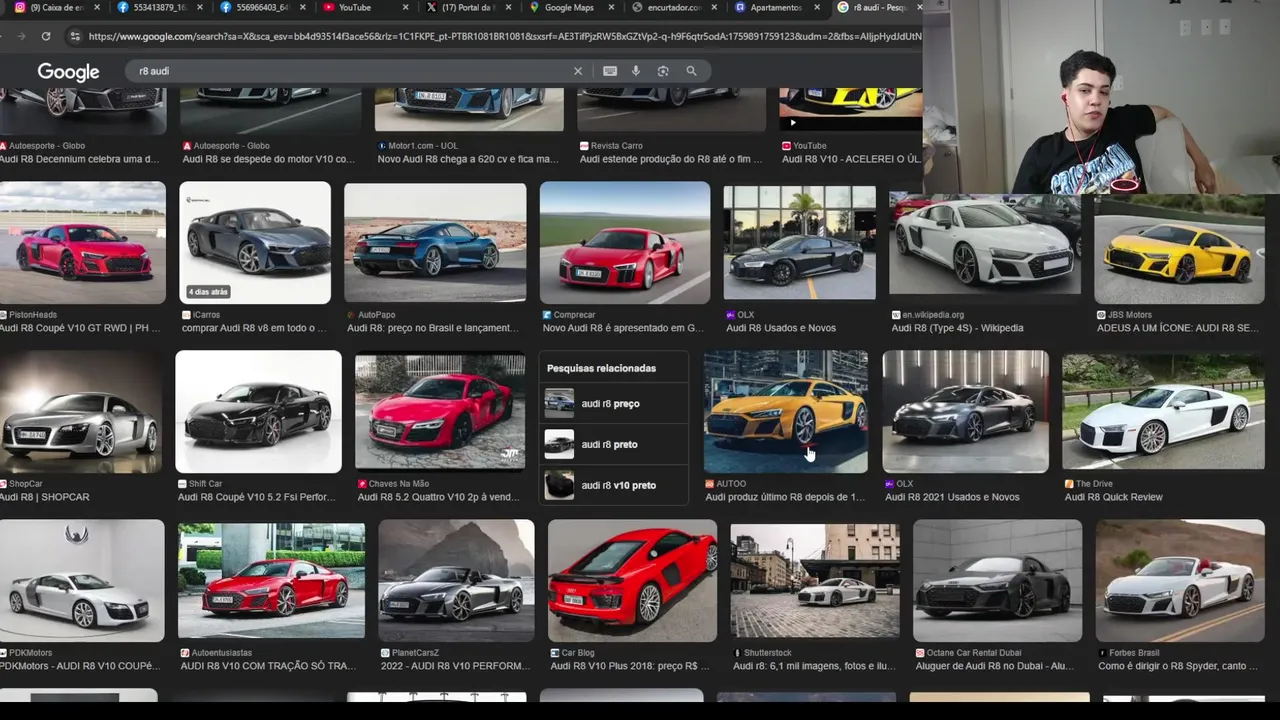Open 'Audi estende produção do R8' caption
This screenshot has height=720, width=1280.
(x=669, y=159)
